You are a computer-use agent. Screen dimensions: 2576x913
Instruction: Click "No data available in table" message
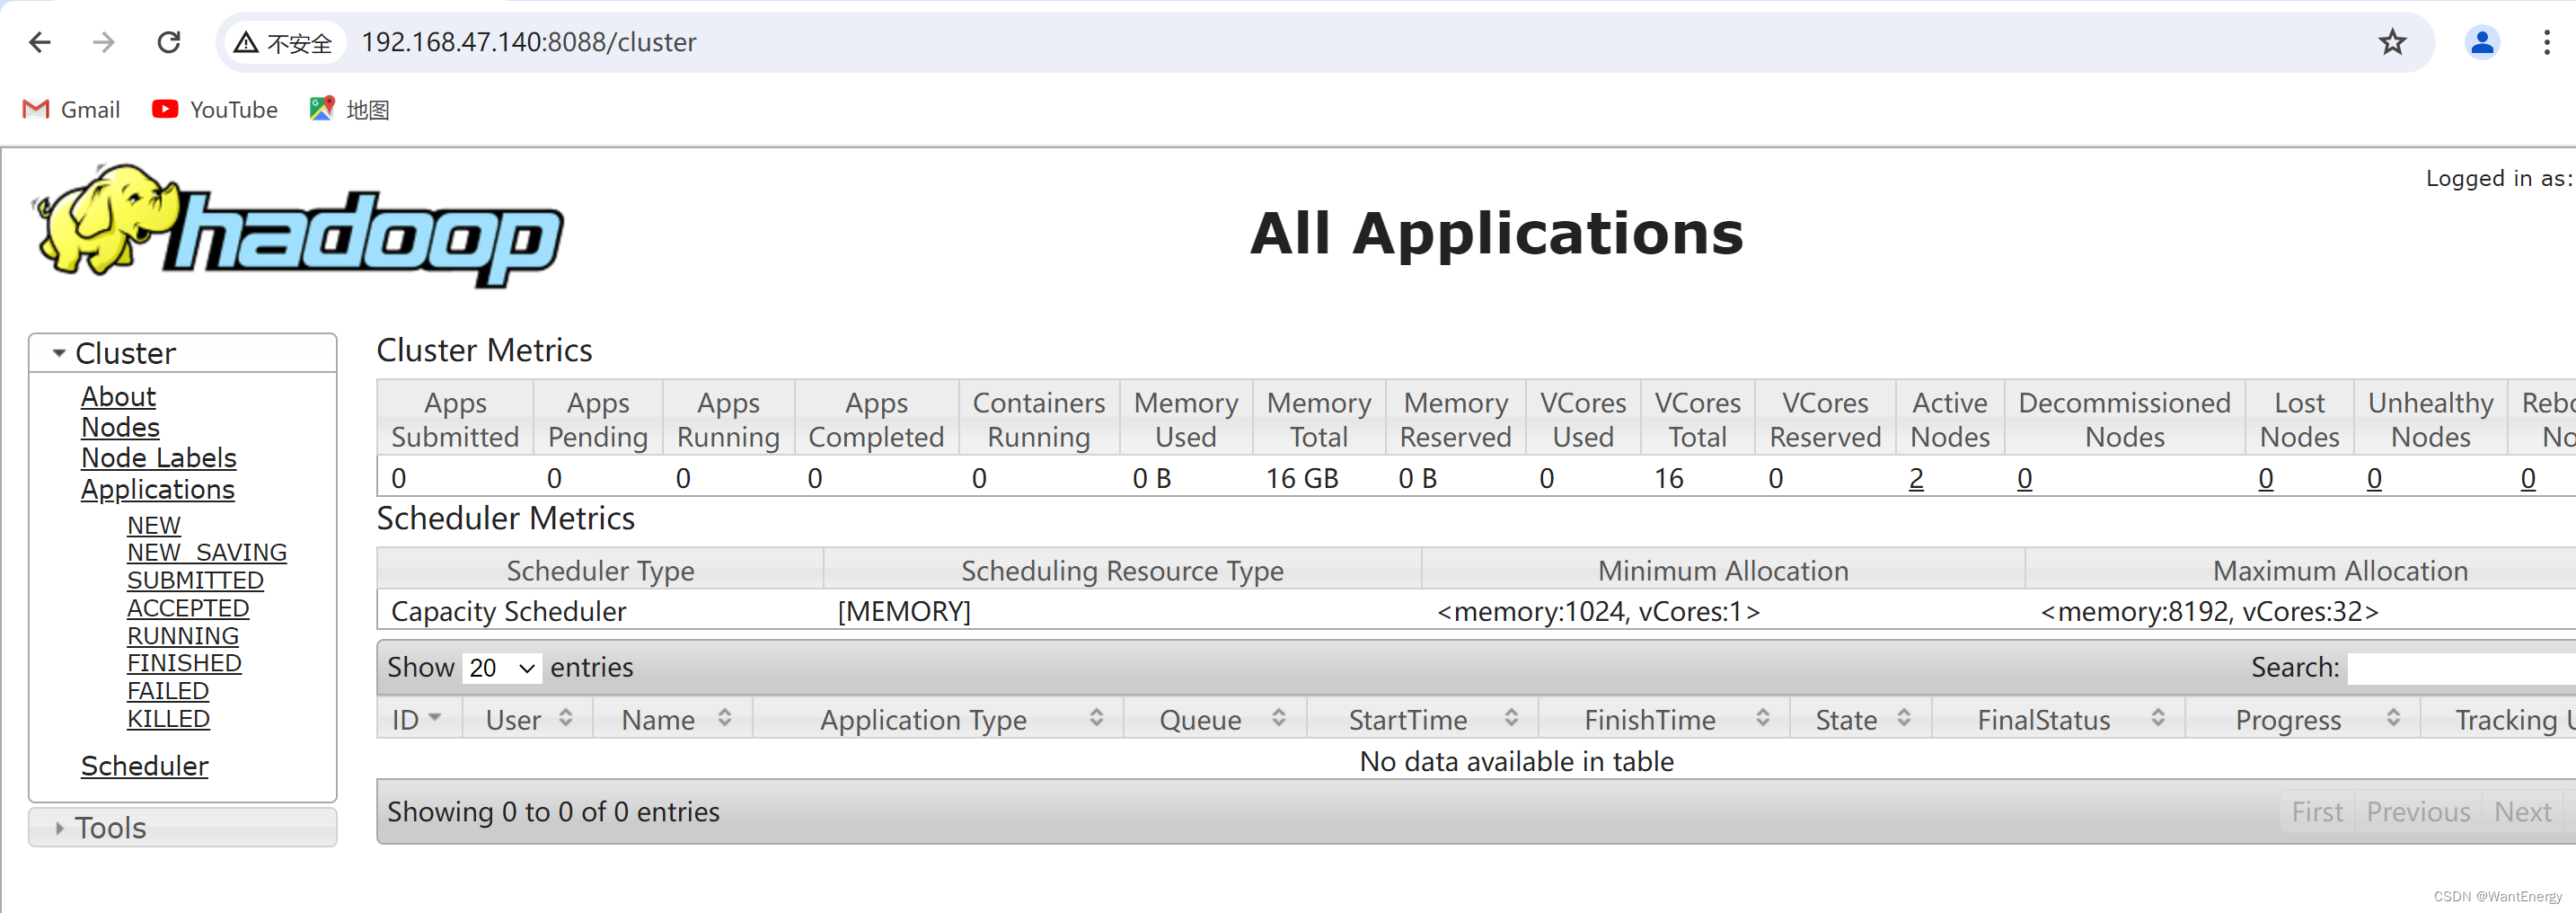pyautogui.click(x=1516, y=762)
